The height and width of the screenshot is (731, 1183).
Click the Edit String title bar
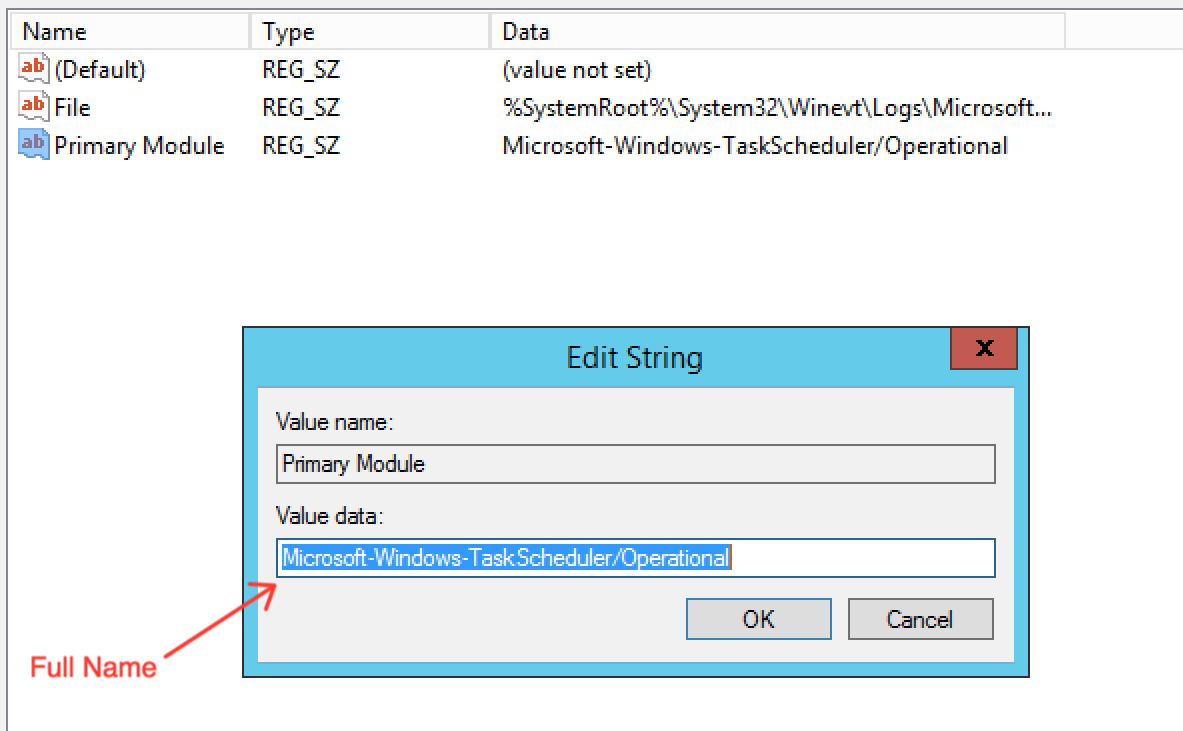(633, 356)
